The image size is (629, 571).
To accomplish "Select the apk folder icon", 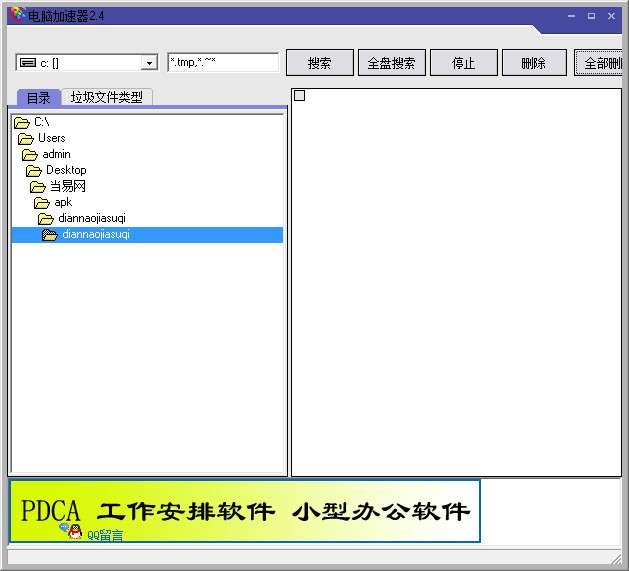I will pos(42,203).
